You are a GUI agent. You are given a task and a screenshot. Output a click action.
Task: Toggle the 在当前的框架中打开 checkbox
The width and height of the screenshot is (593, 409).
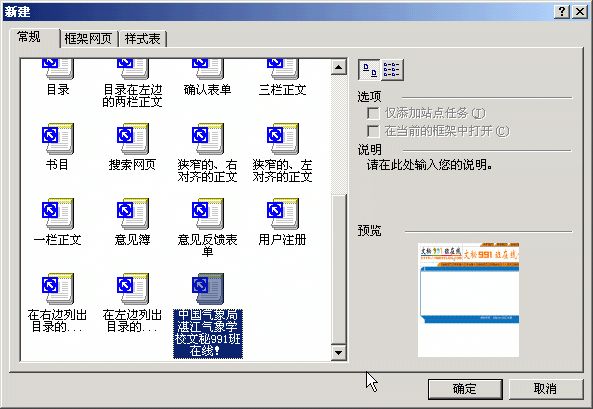373,131
